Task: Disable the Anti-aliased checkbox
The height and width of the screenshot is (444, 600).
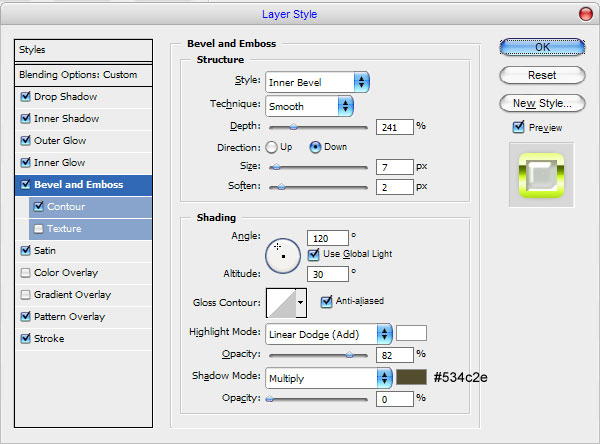Action: (326, 302)
